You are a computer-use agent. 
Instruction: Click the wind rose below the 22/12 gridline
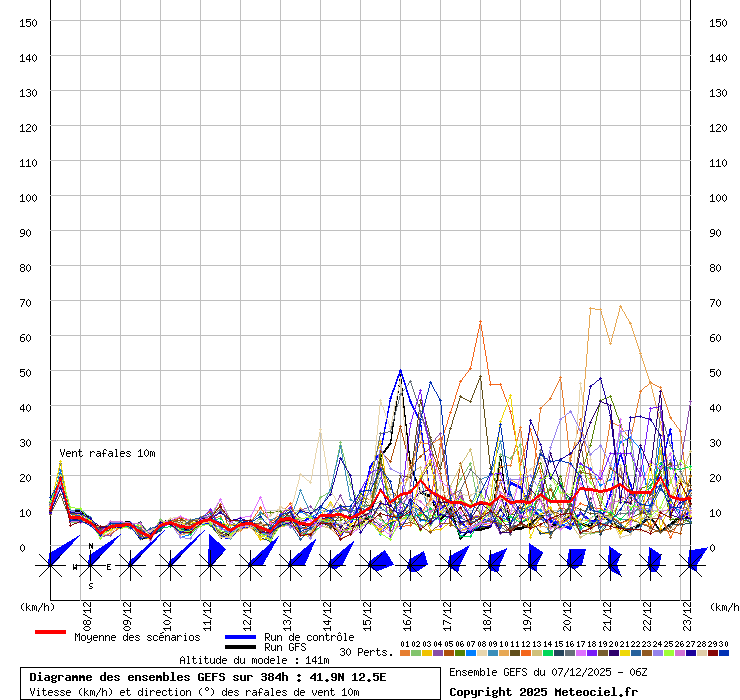pos(651,565)
